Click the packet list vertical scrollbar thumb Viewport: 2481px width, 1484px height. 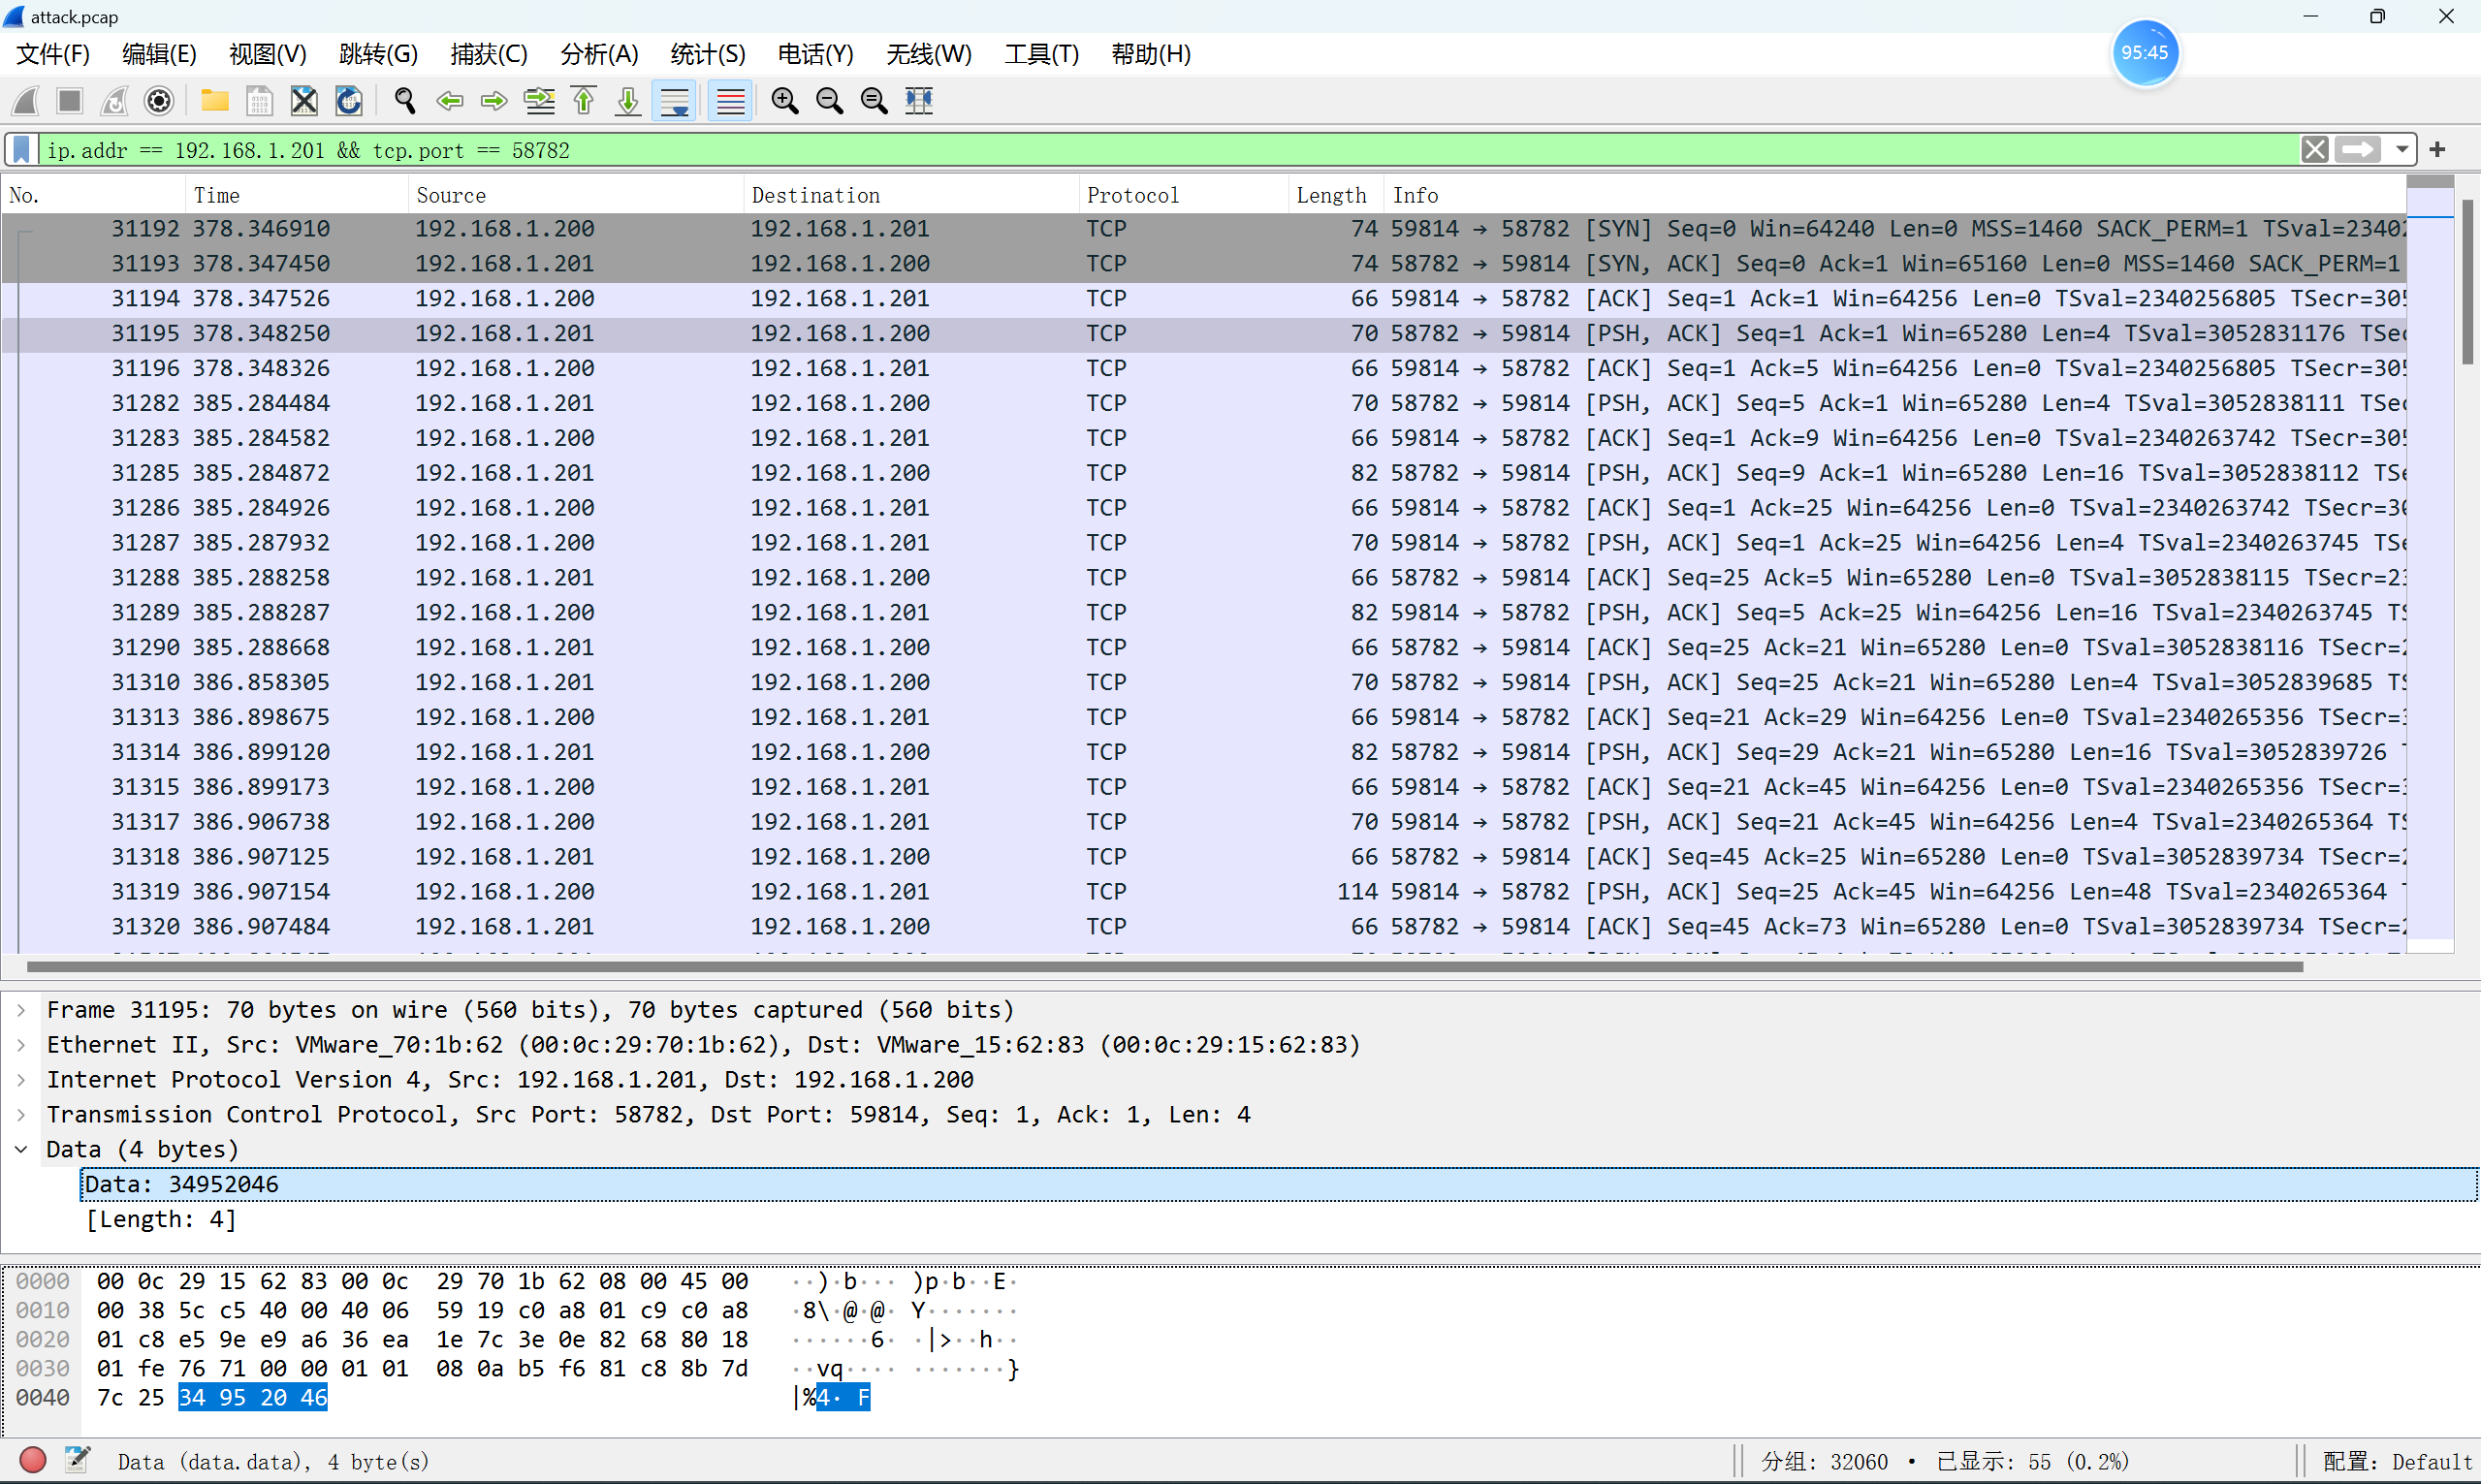[x=2467, y=283]
